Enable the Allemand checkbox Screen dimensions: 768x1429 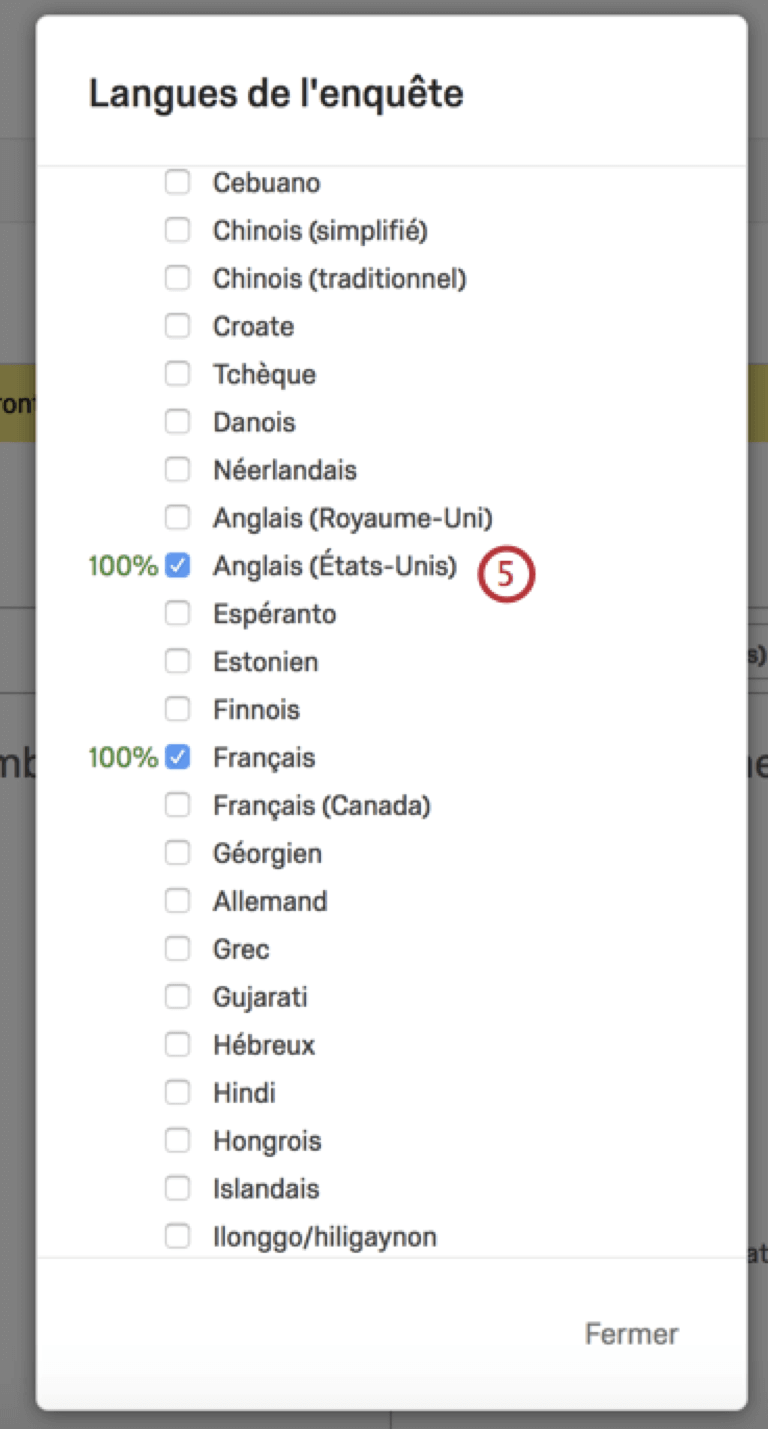(177, 901)
